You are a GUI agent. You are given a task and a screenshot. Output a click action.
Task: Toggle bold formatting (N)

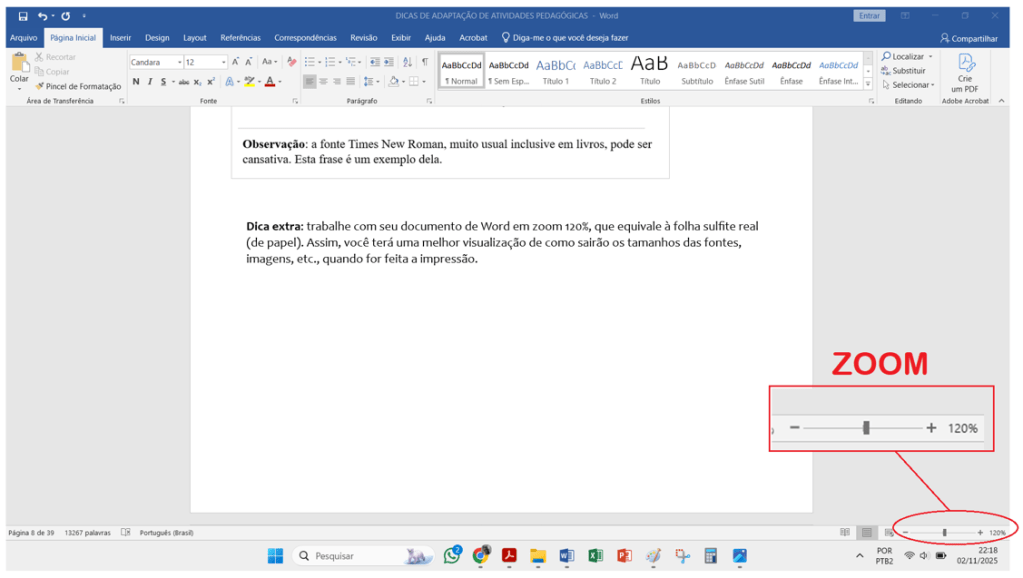[x=136, y=82]
